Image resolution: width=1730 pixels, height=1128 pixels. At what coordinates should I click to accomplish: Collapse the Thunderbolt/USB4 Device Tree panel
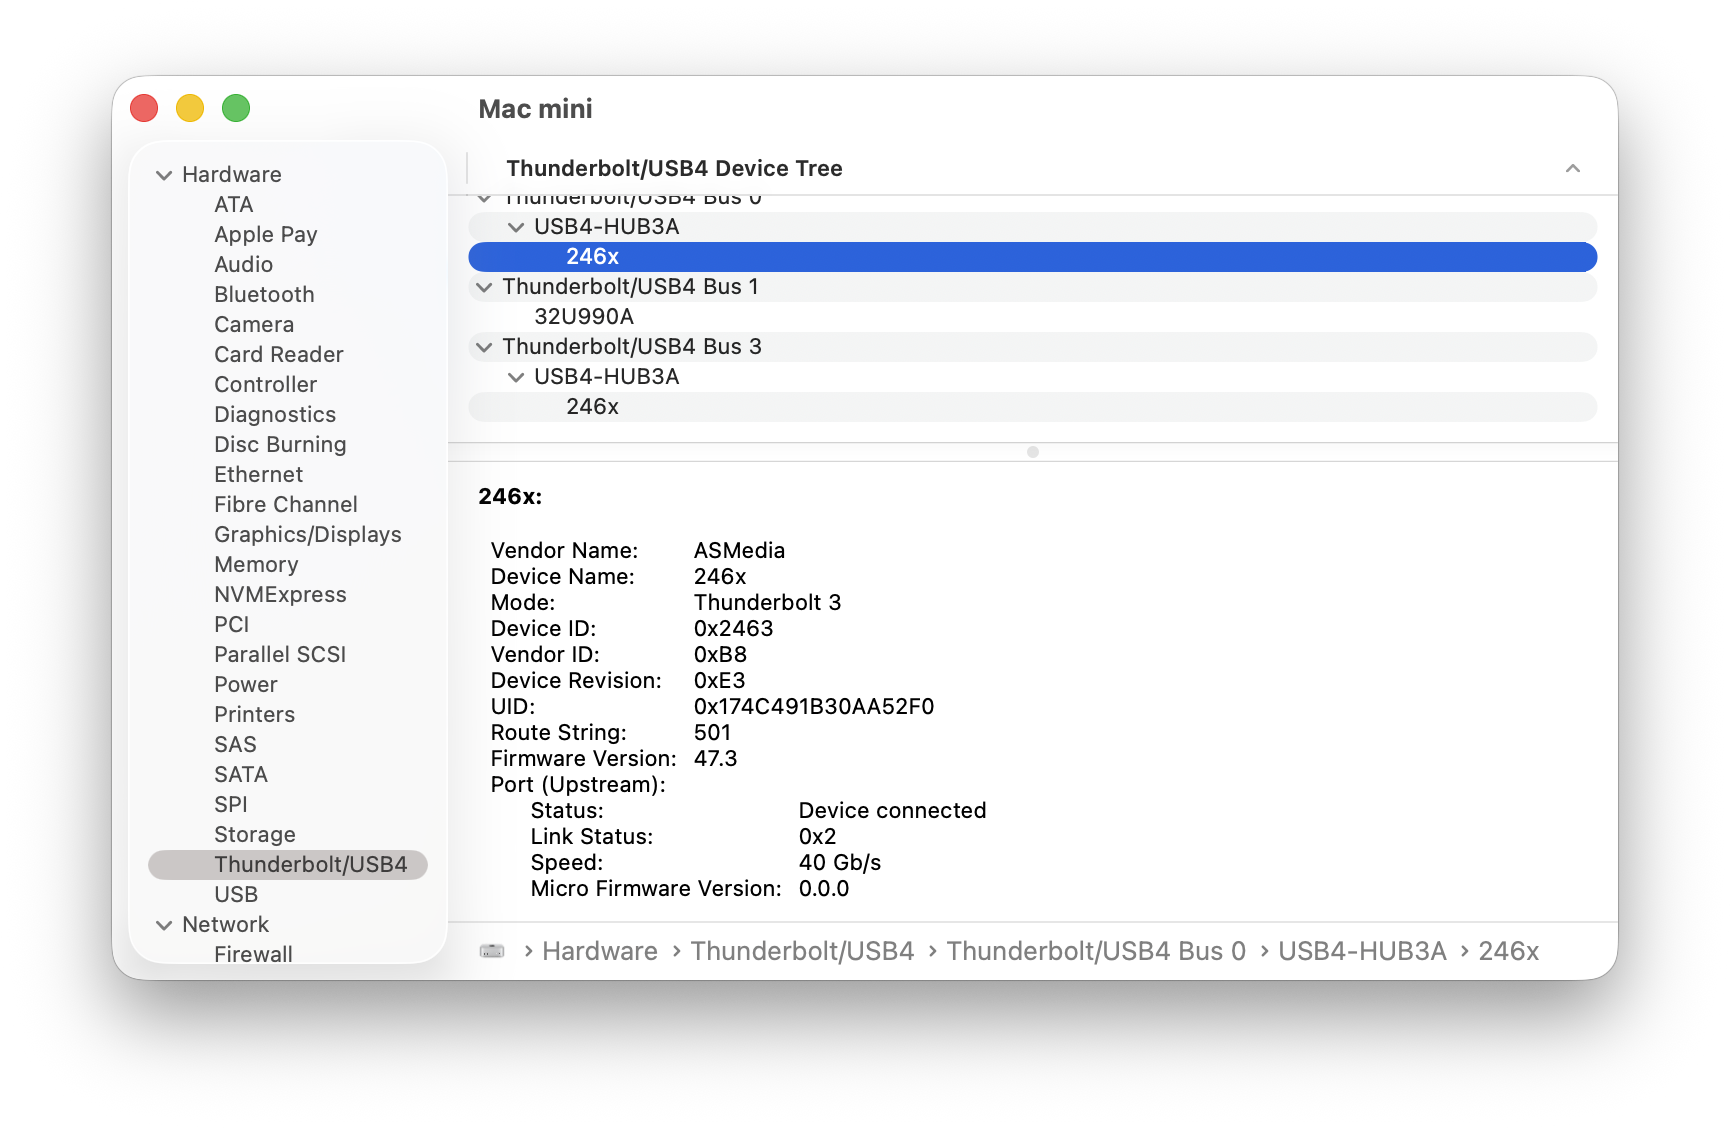coord(1573,168)
